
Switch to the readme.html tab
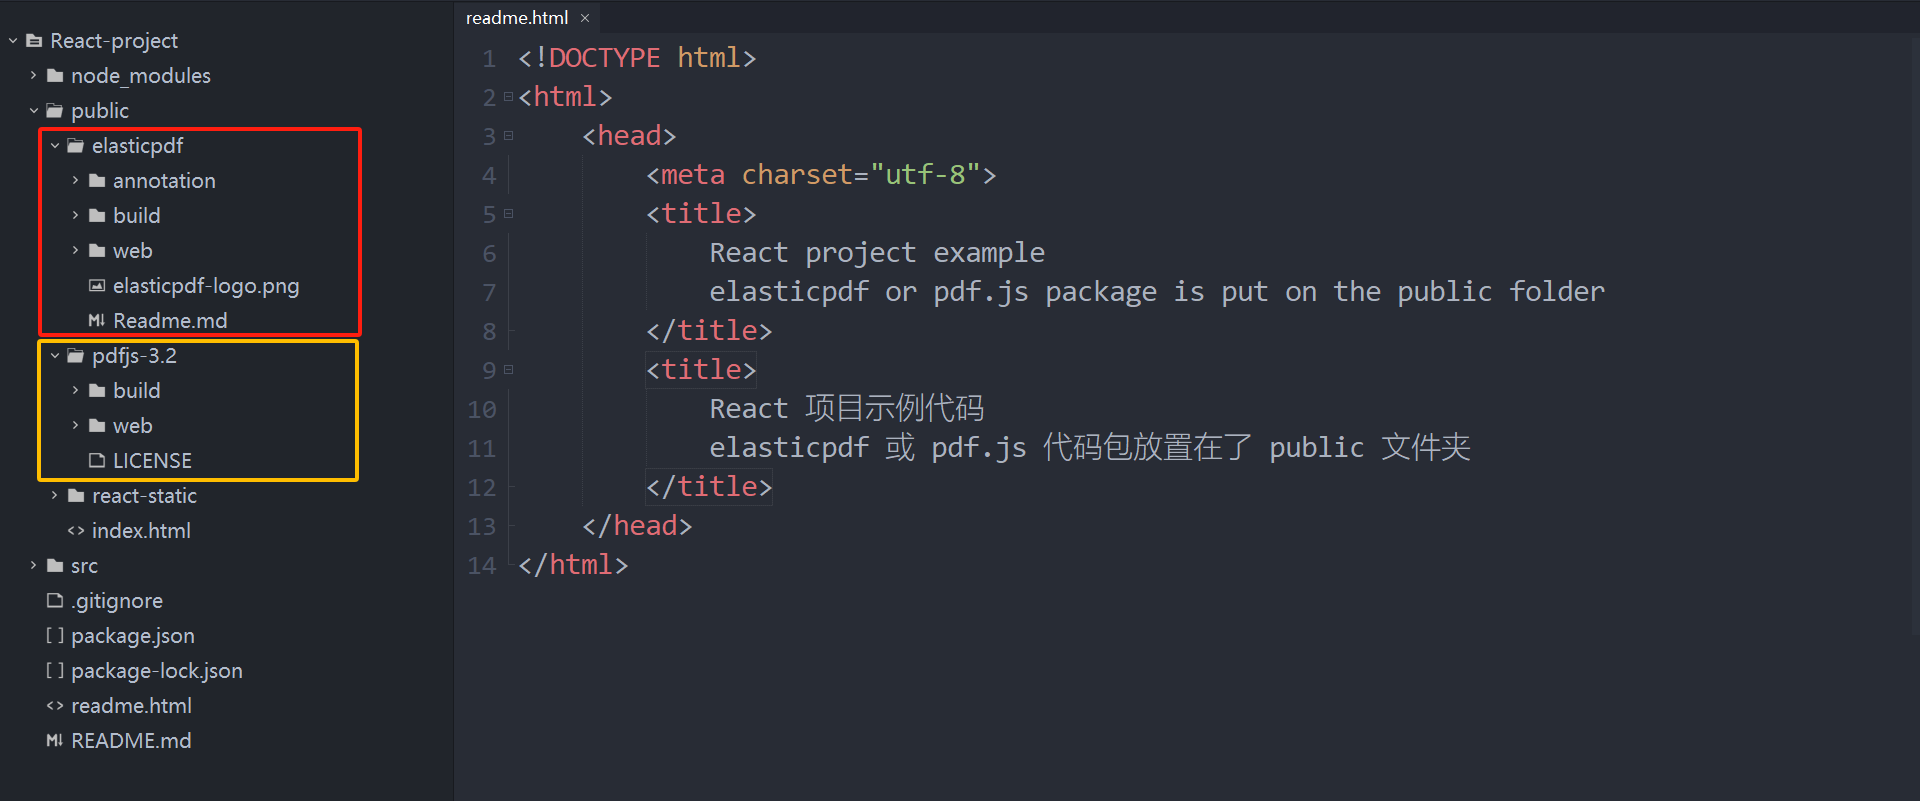516,17
